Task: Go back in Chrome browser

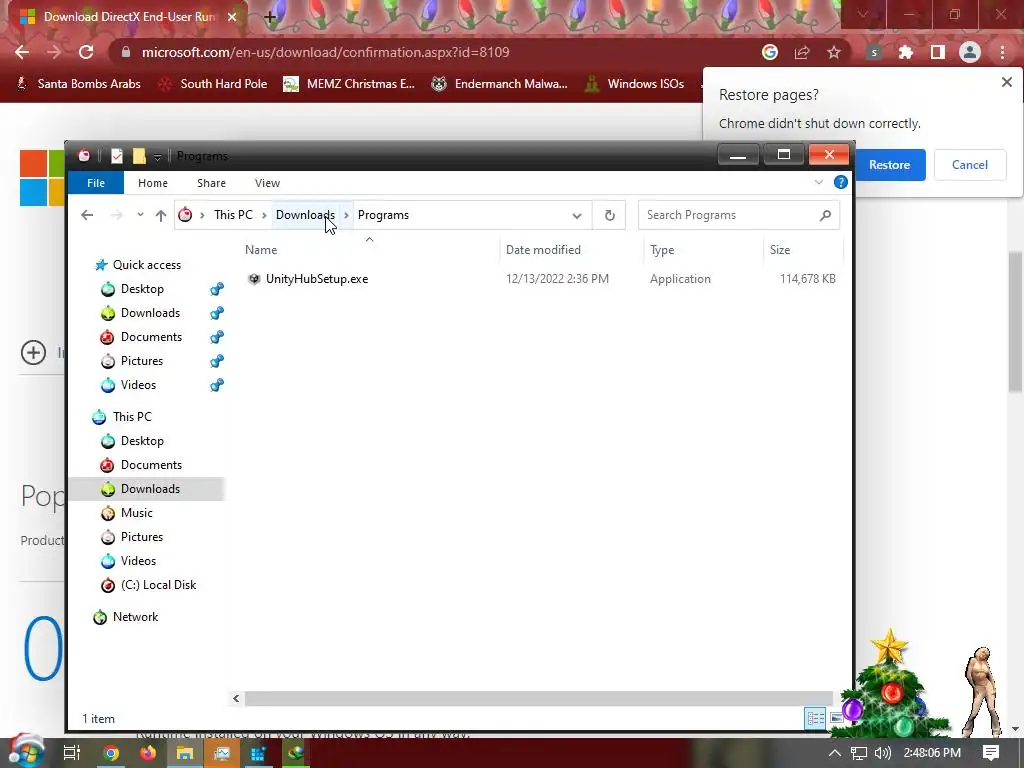Action: pos(22,52)
